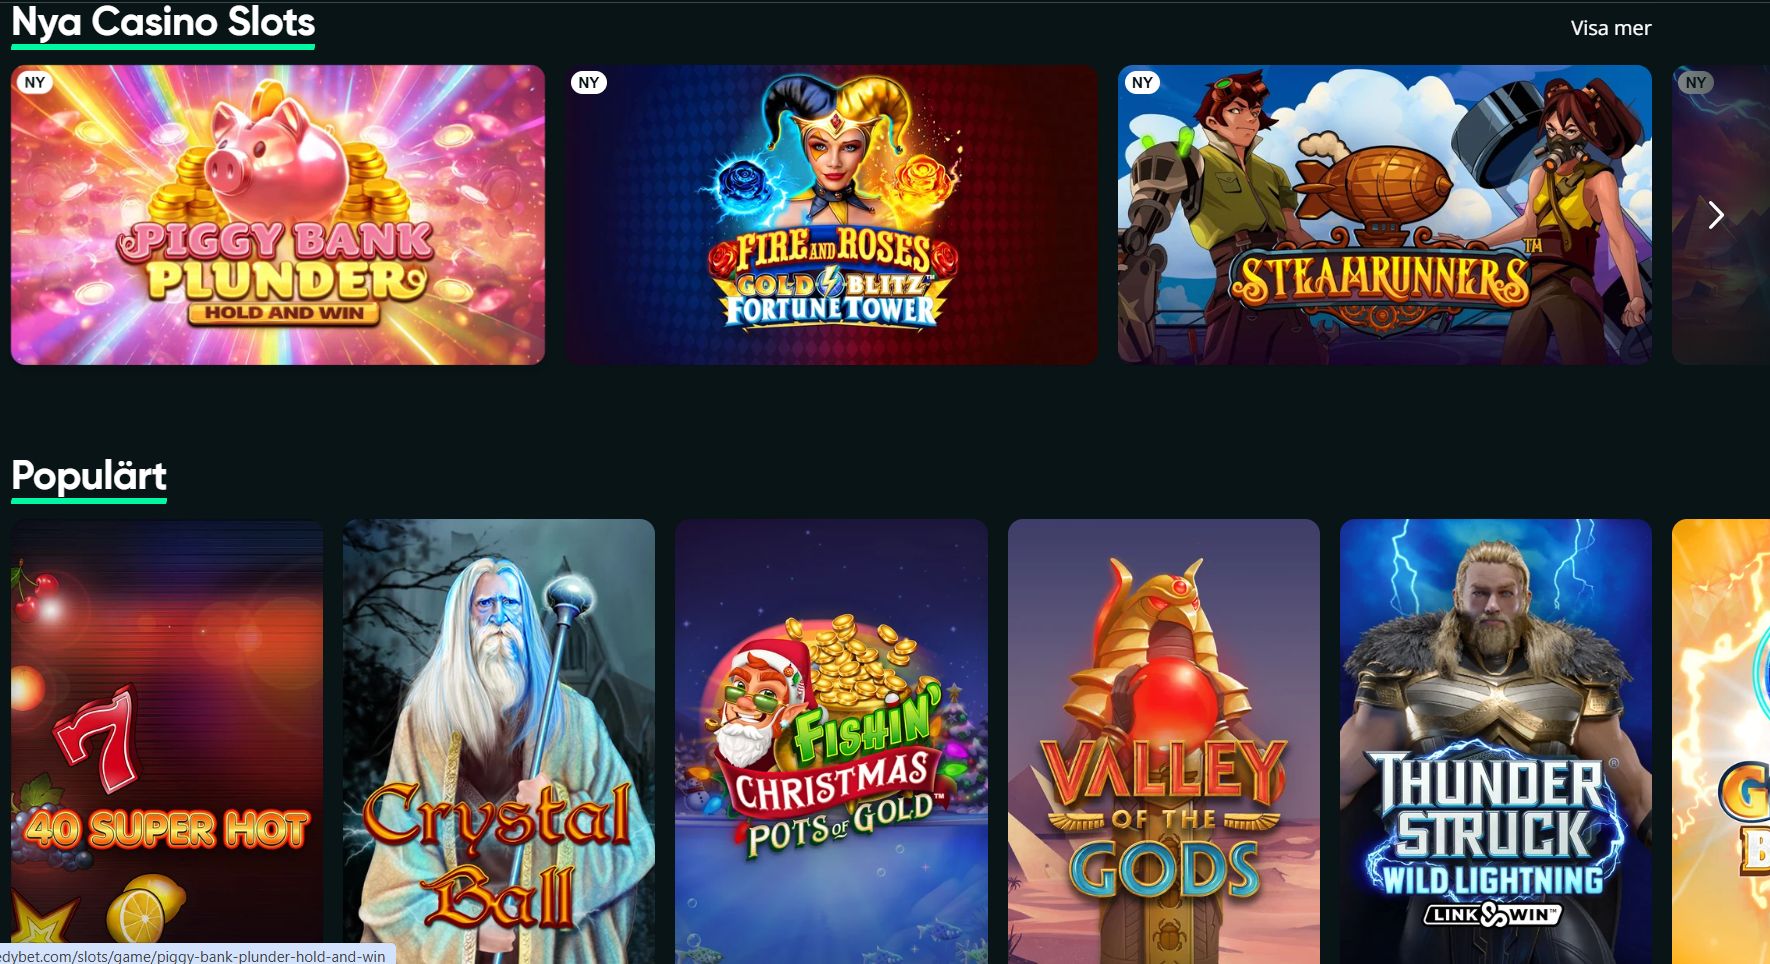Open Fire and Roses Fortune Tower slot
The height and width of the screenshot is (964, 1770).
click(831, 215)
